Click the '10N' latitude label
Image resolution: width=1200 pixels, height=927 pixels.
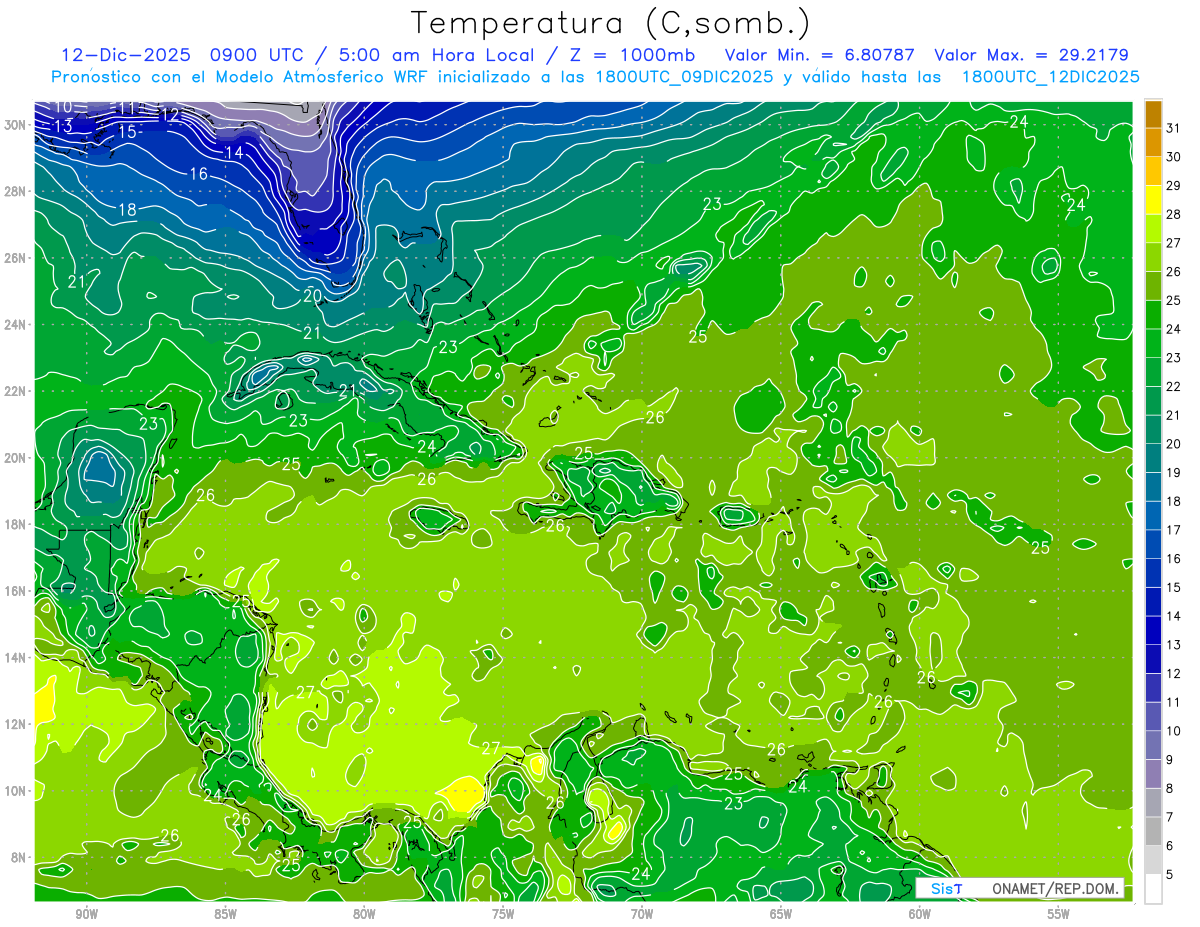coord(16,790)
